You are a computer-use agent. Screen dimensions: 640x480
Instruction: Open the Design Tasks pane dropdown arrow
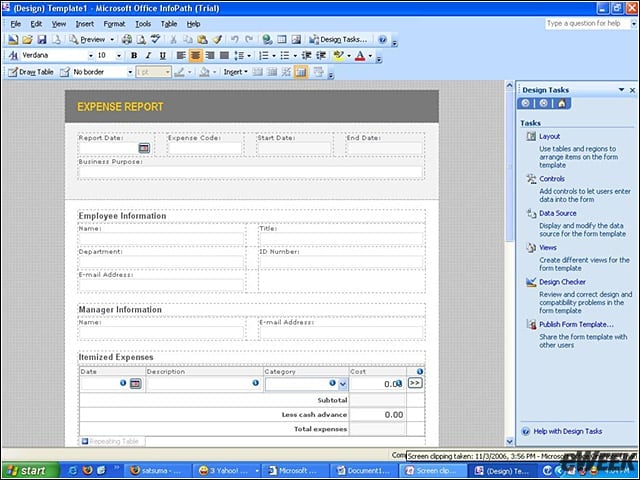(x=621, y=90)
